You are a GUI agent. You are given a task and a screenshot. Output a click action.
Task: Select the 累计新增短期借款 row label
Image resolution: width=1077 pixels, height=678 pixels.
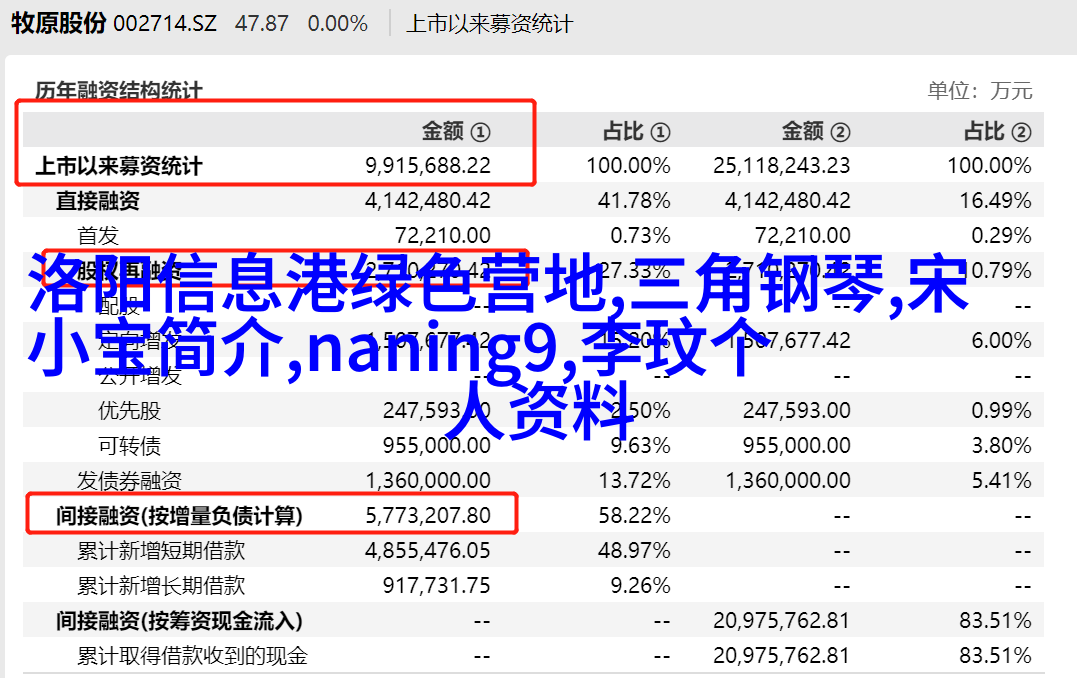(161, 551)
